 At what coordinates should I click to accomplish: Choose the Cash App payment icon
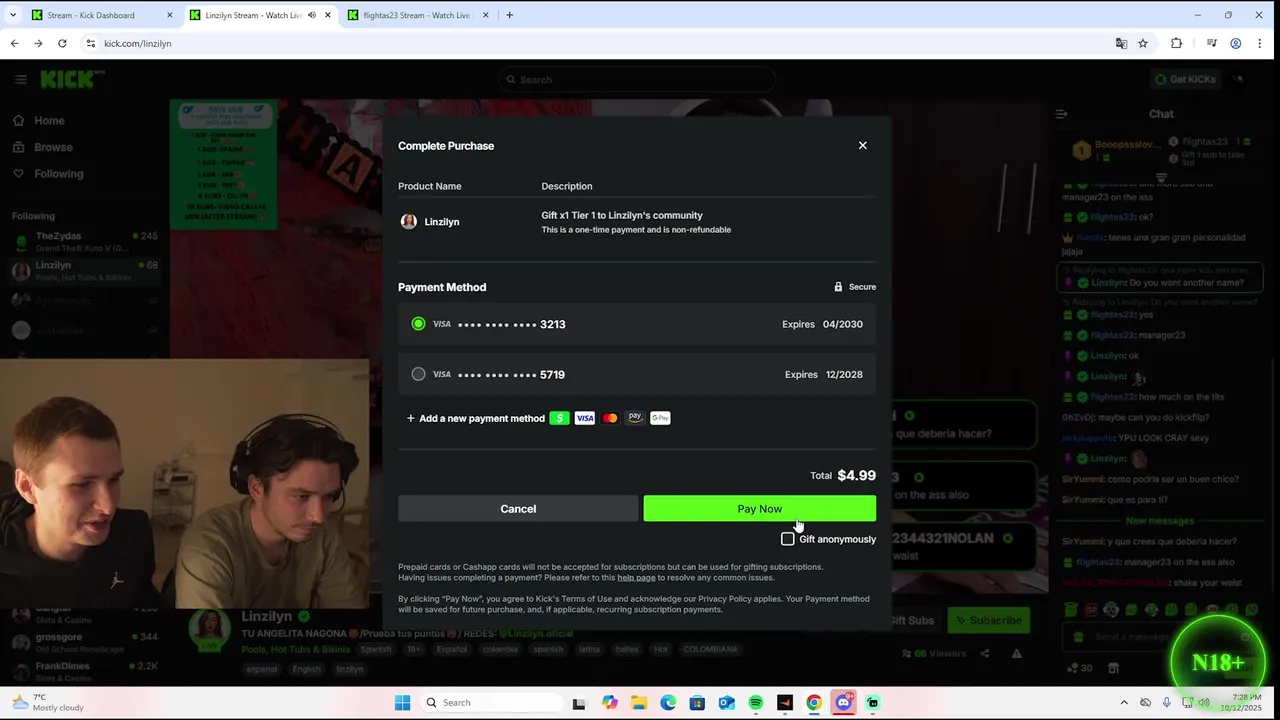[x=559, y=418]
